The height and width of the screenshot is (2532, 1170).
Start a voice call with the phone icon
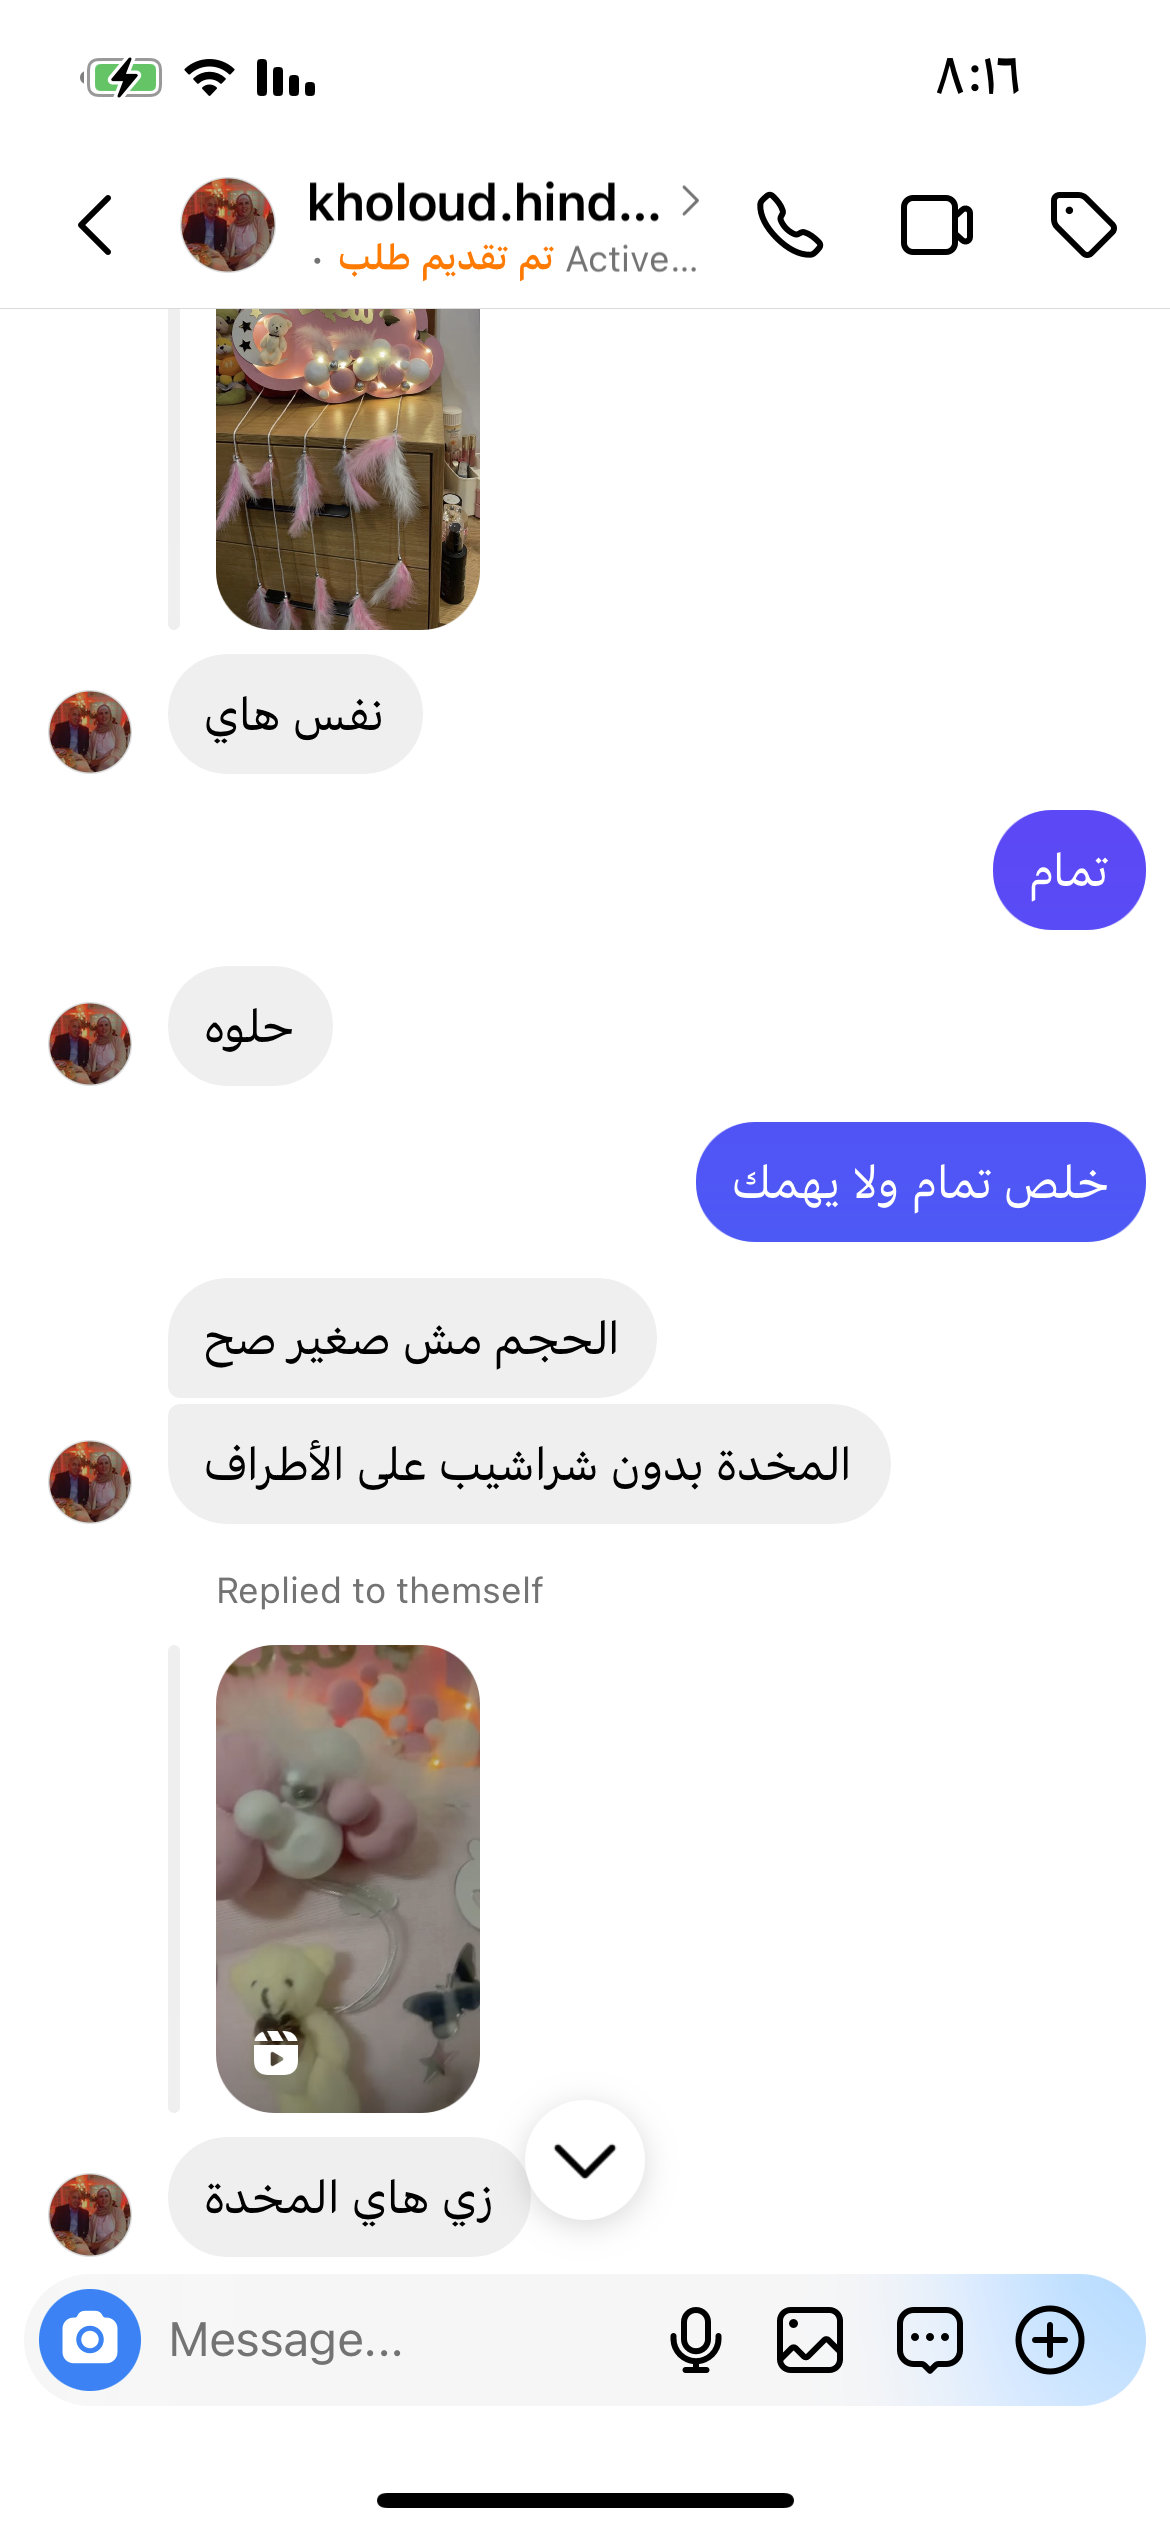(789, 225)
